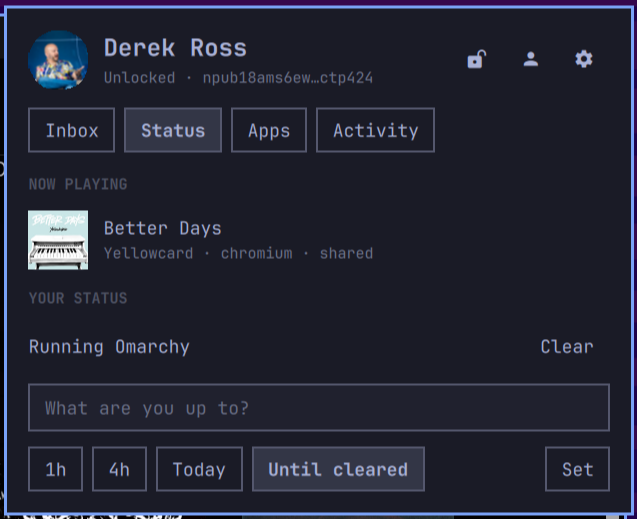The image size is (637, 519).
Task: Pick the Today duration option
Action: (x=199, y=469)
